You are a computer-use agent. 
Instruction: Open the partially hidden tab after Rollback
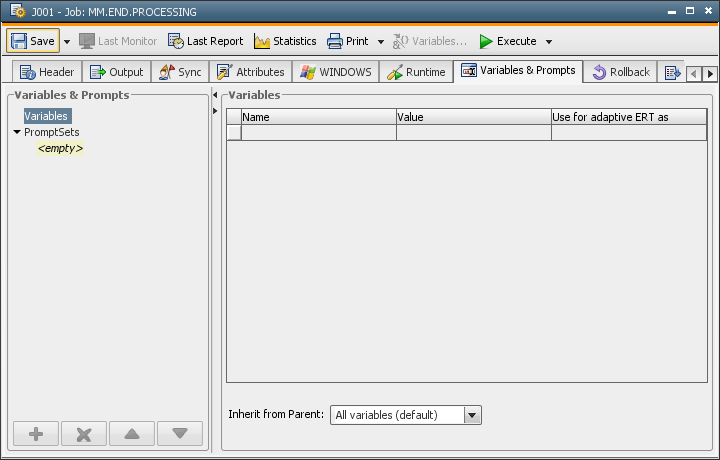[x=672, y=72]
